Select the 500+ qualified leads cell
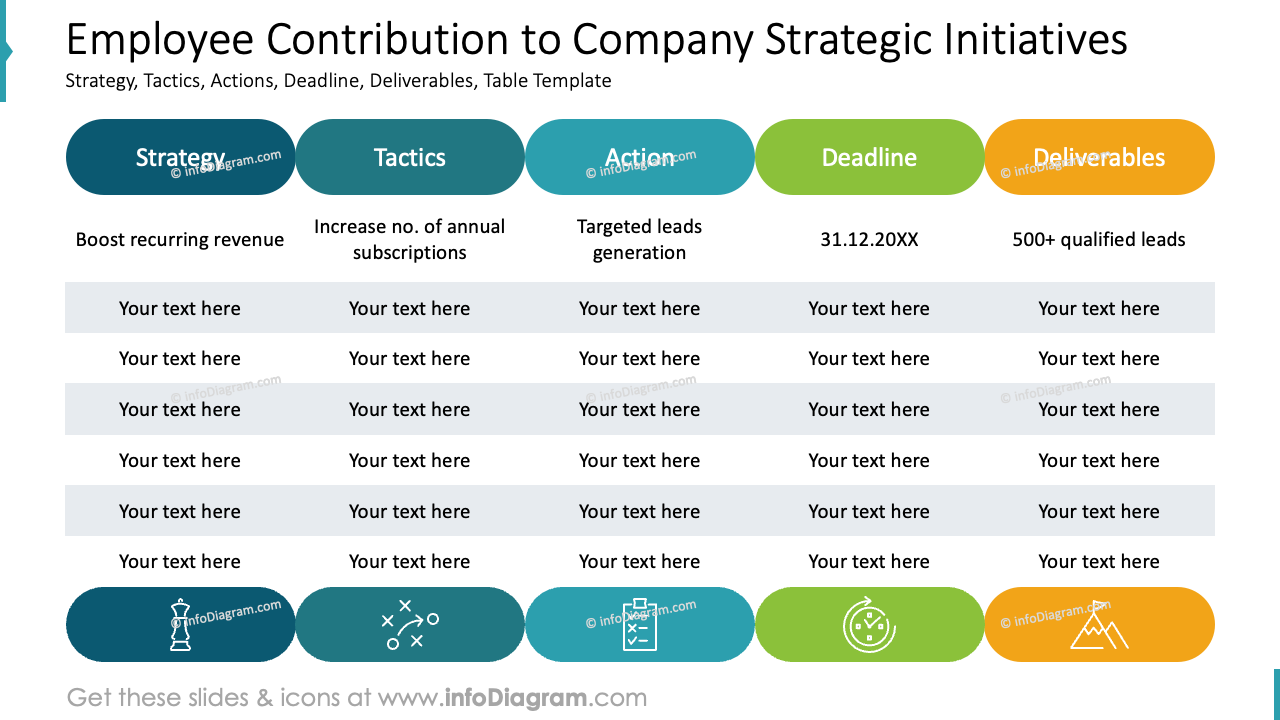1280x720 pixels. point(1099,240)
